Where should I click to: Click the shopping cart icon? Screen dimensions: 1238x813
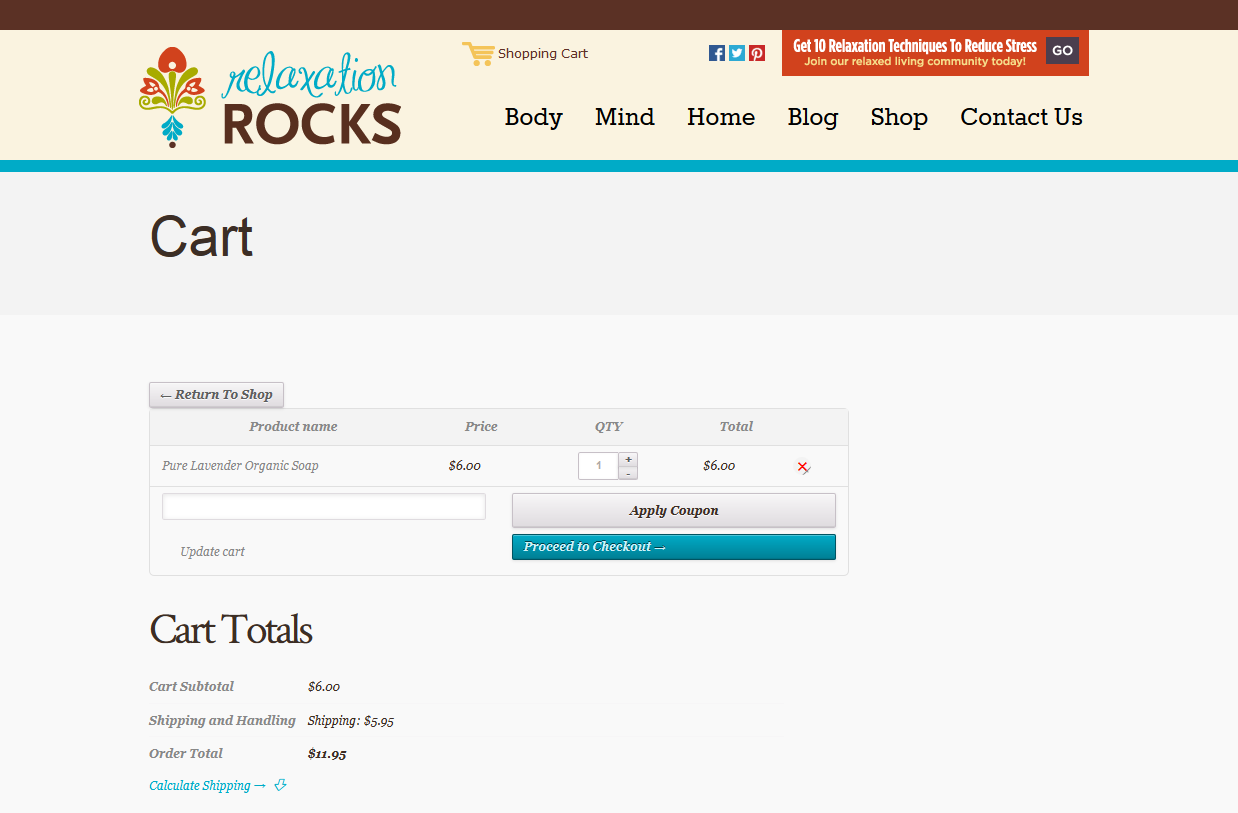[478, 54]
